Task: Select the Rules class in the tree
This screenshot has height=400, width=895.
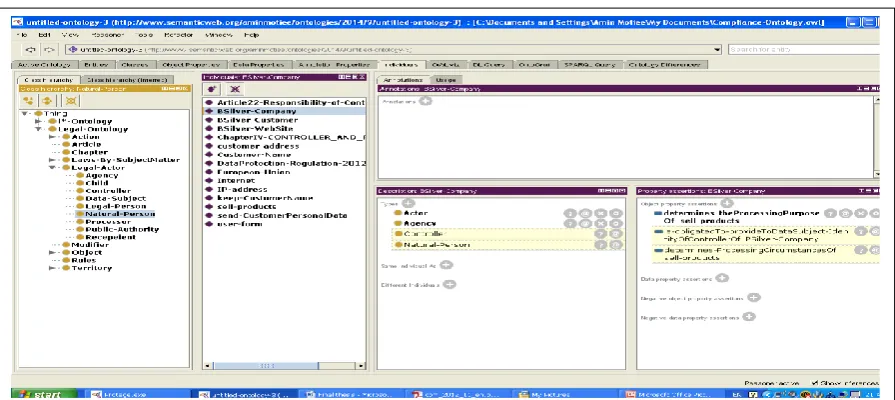Action: [83, 260]
